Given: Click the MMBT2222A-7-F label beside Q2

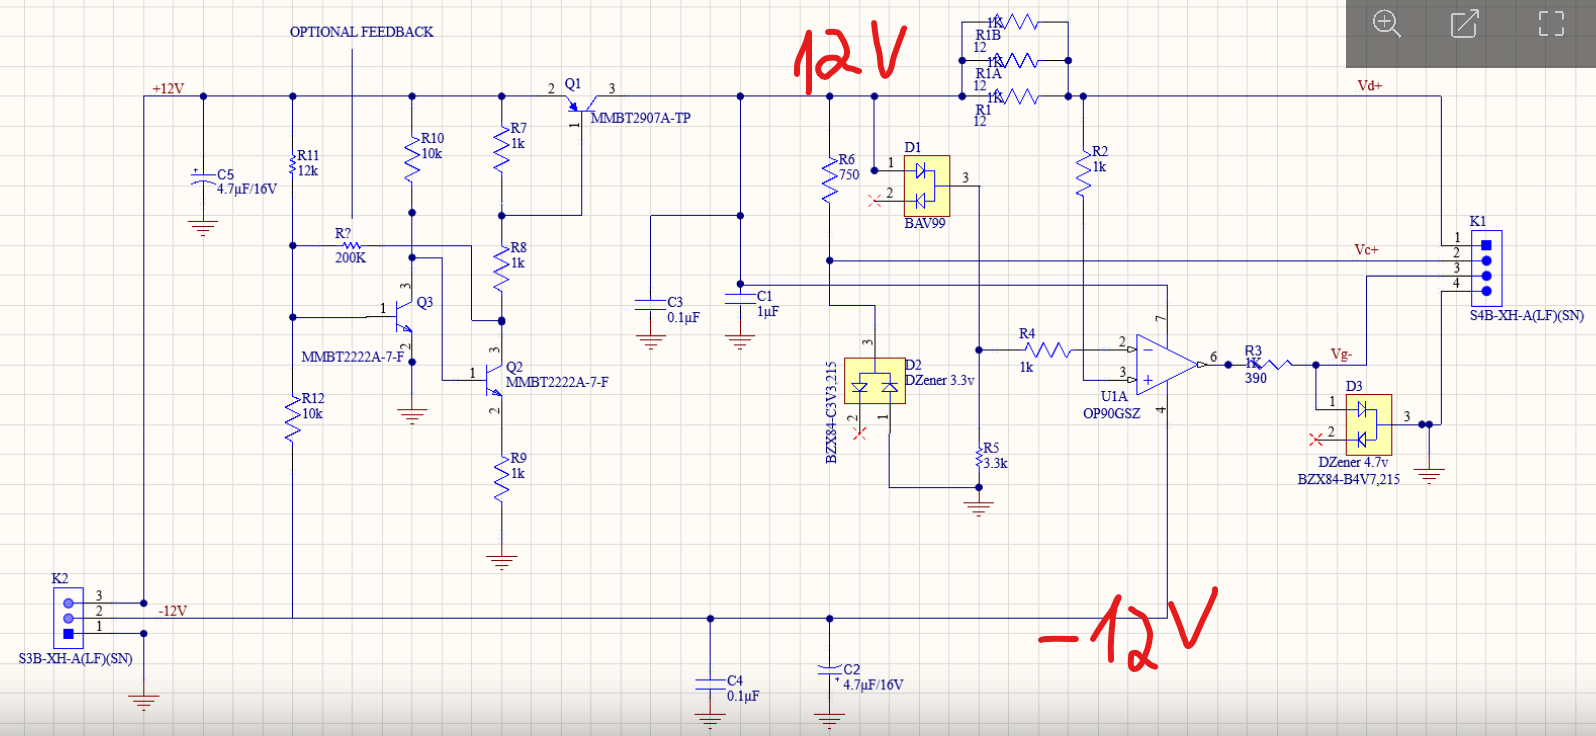Looking at the screenshot, I should [x=557, y=382].
